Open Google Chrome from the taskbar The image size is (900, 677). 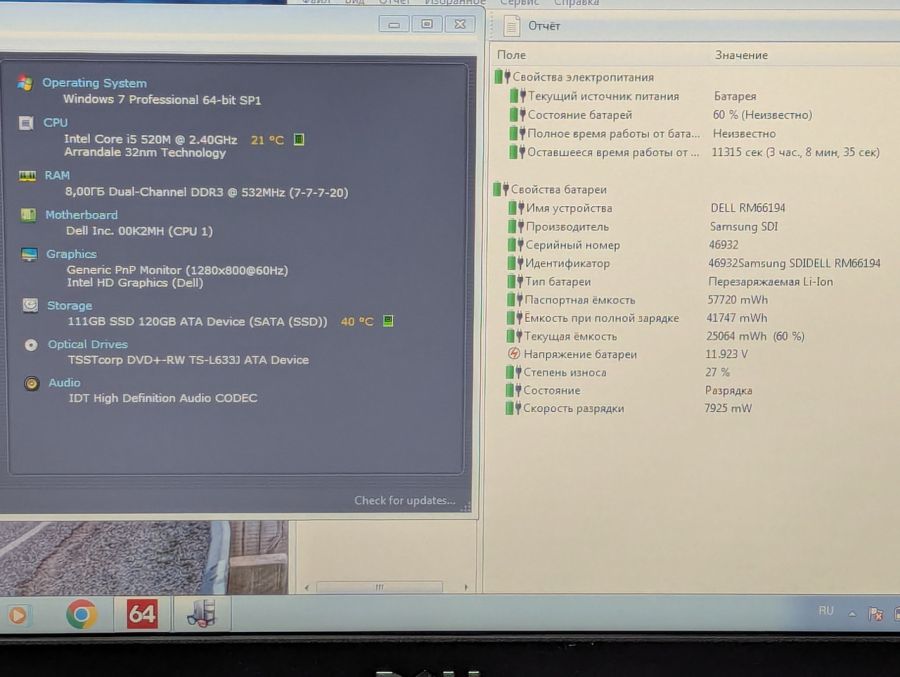[82, 614]
